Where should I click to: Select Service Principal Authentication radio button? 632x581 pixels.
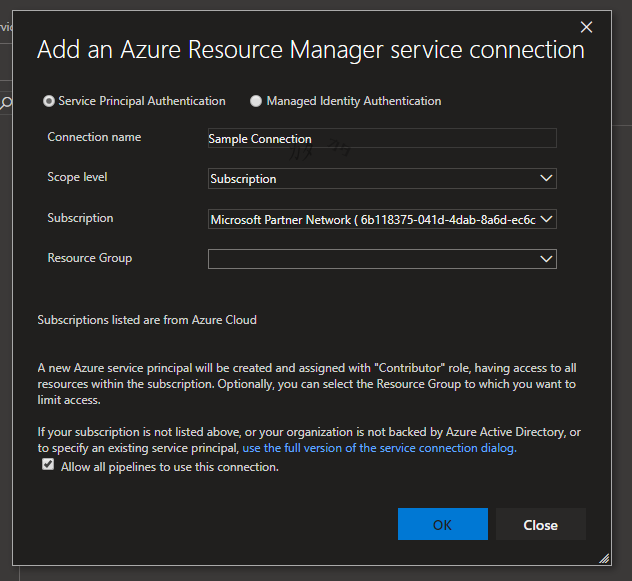[x=49, y=101]
